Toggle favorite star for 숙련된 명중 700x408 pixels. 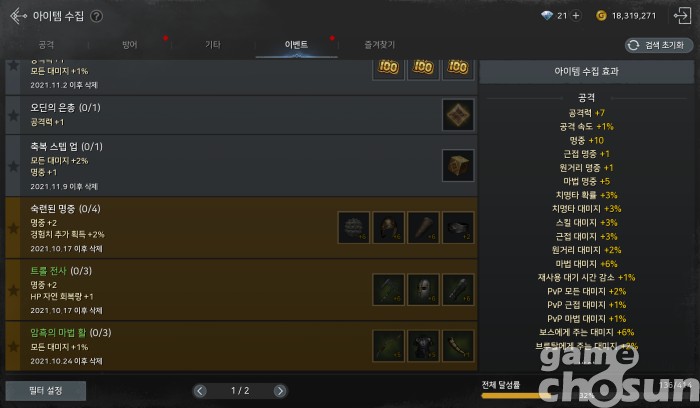coord(13,228)
